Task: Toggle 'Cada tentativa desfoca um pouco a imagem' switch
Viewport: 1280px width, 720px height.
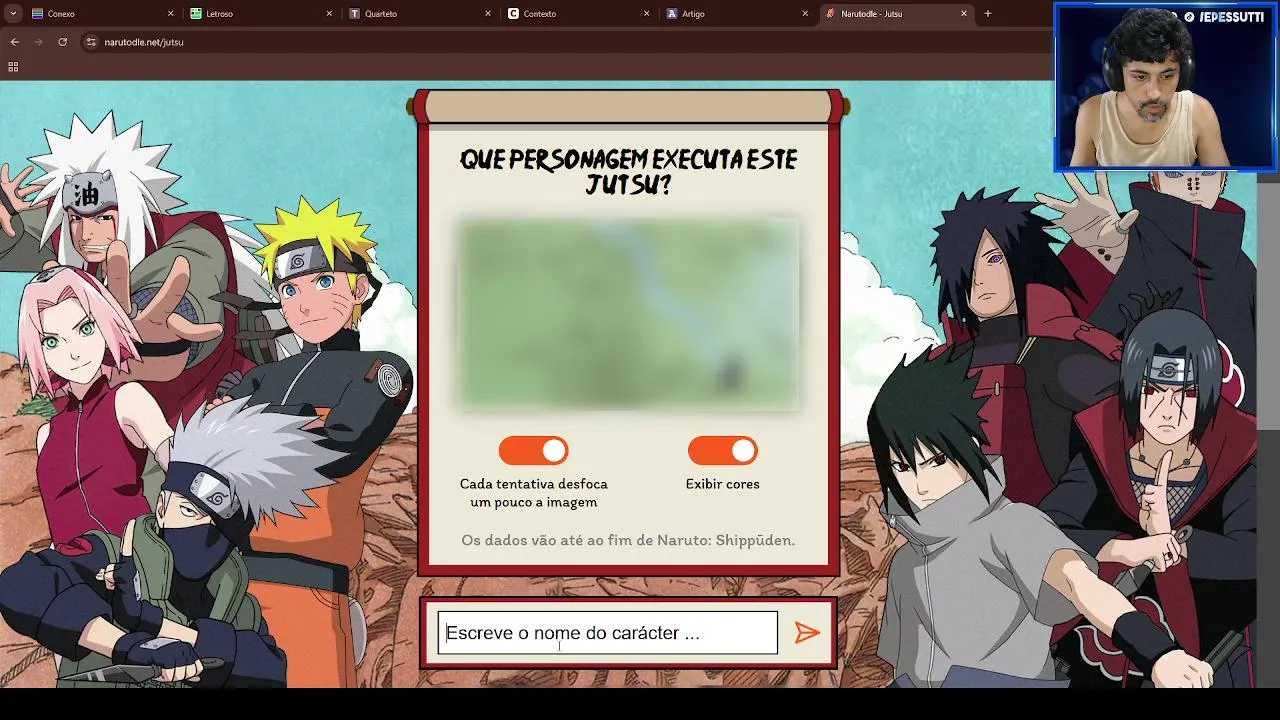Action: coord(533,451)
